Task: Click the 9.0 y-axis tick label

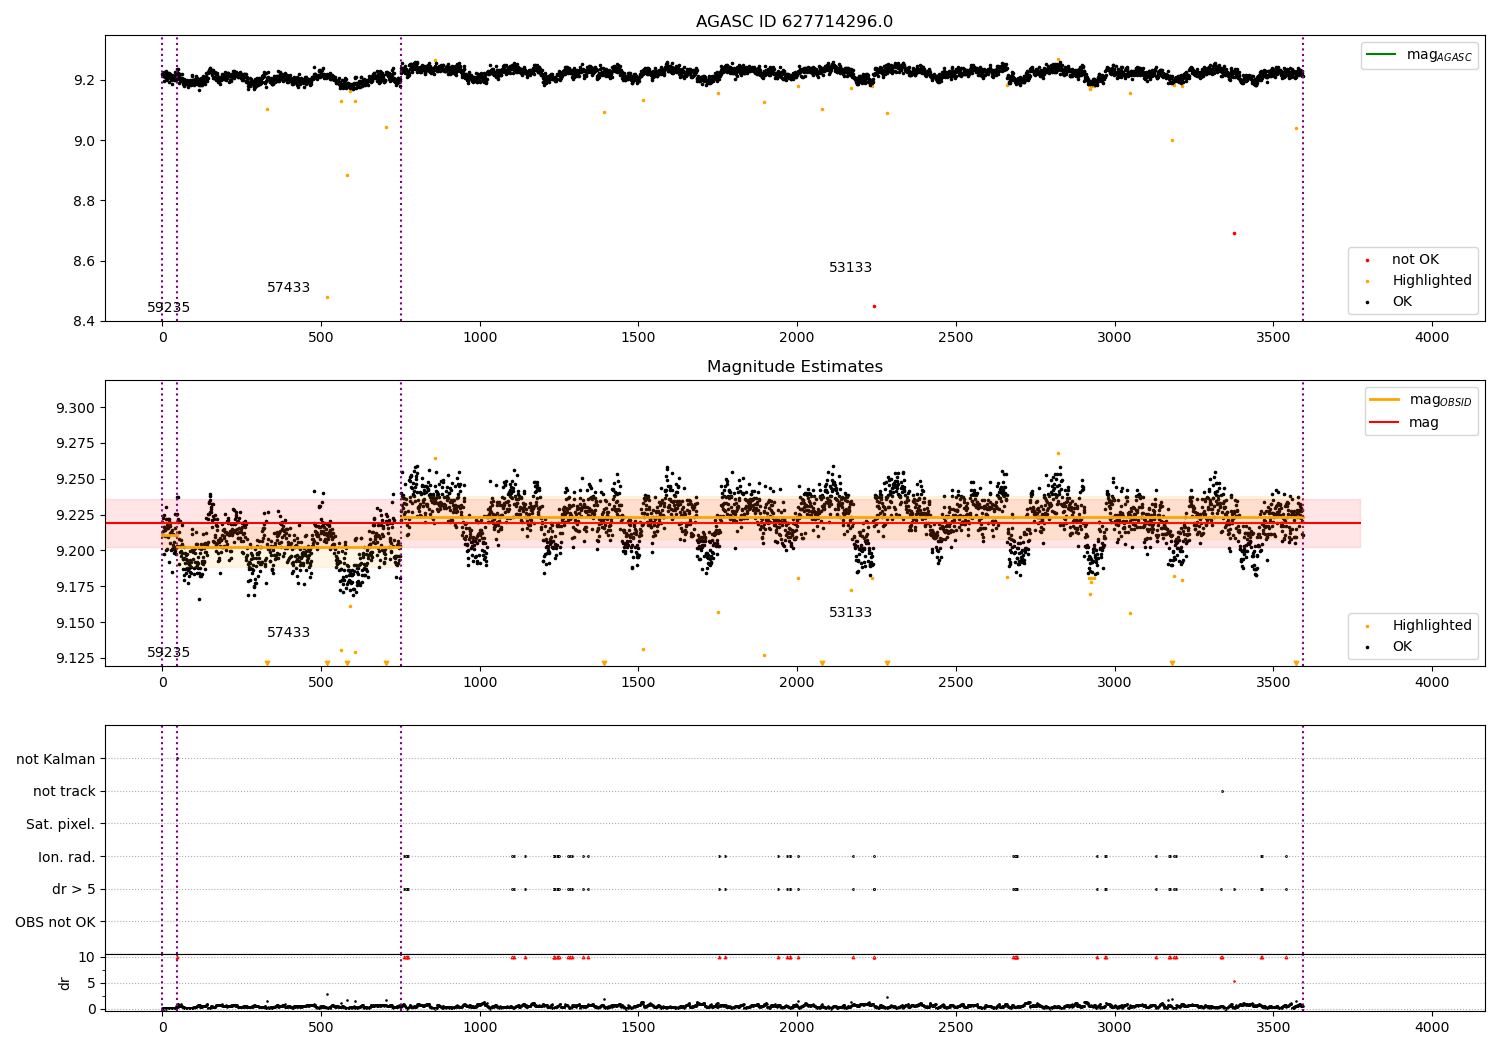Action: (83, 141)
